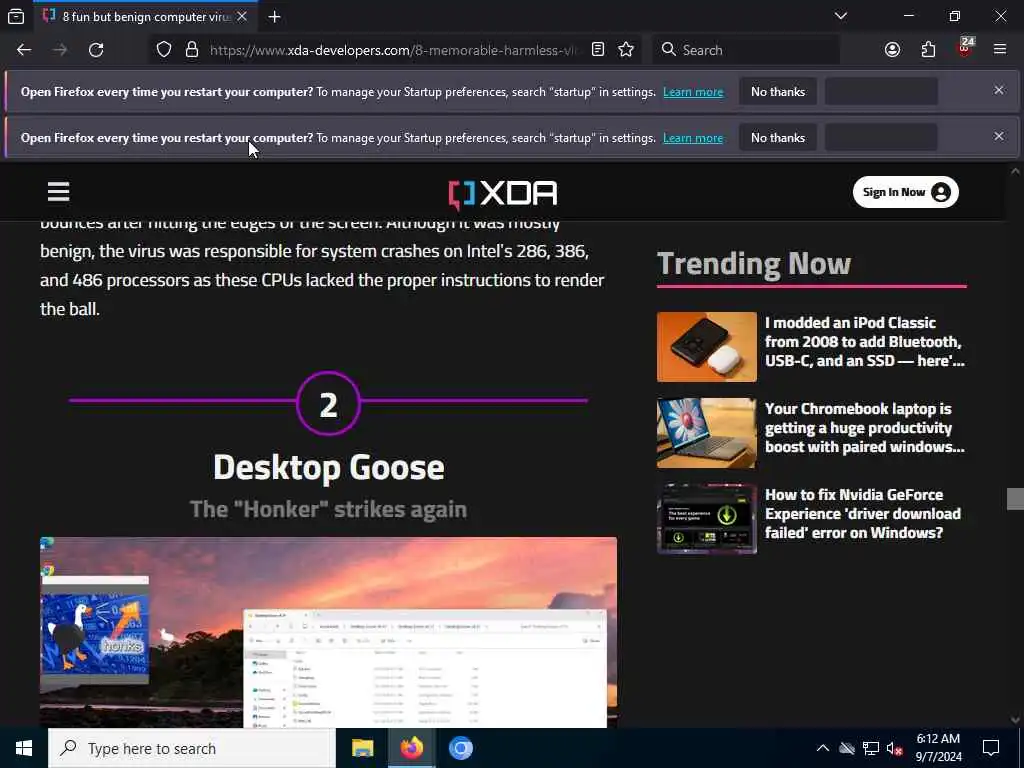1024x768 pixels.
Task: Click Firefox icon on taskbar
Action: click(411, 748)
